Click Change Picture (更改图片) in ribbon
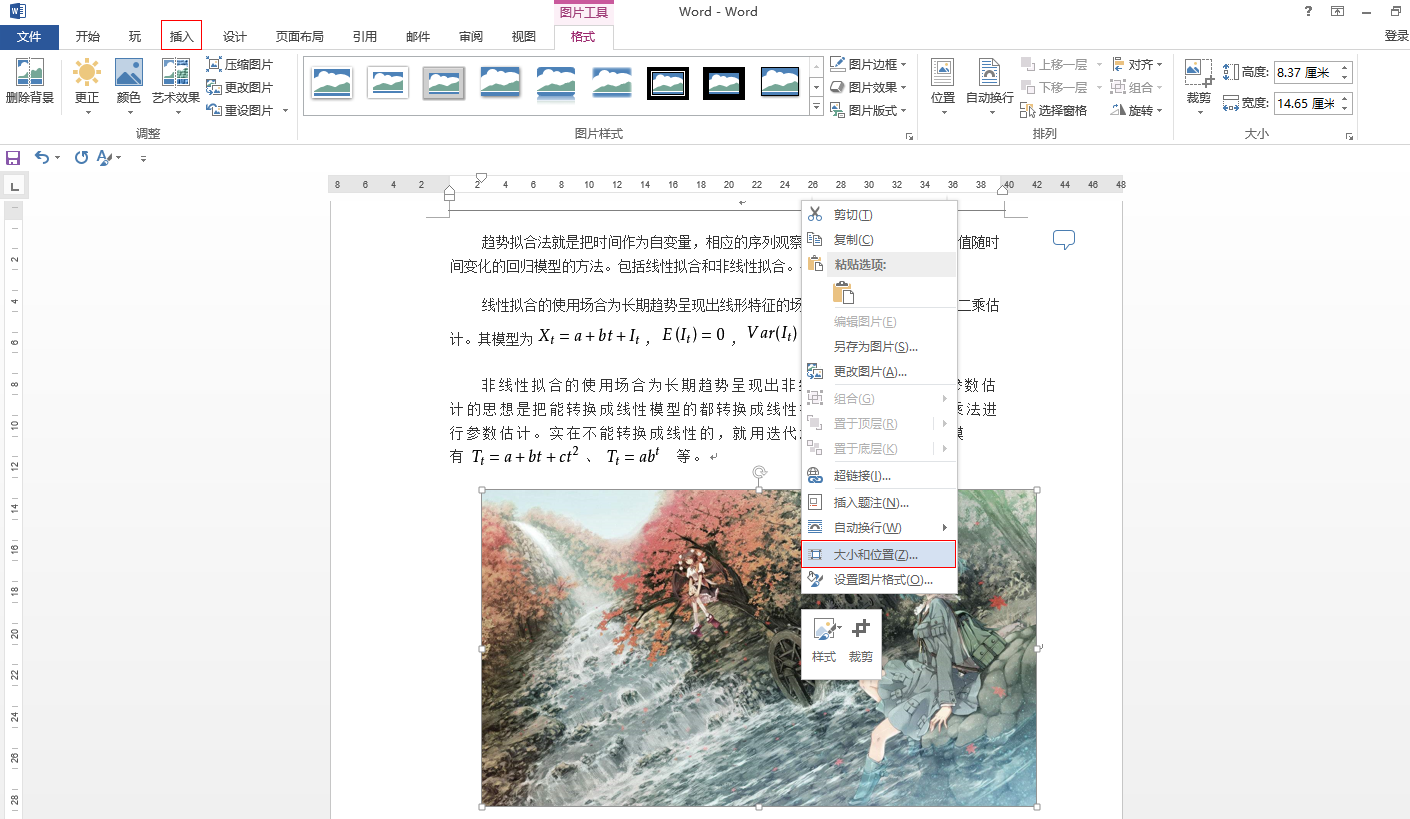 [x=240, y=87]
